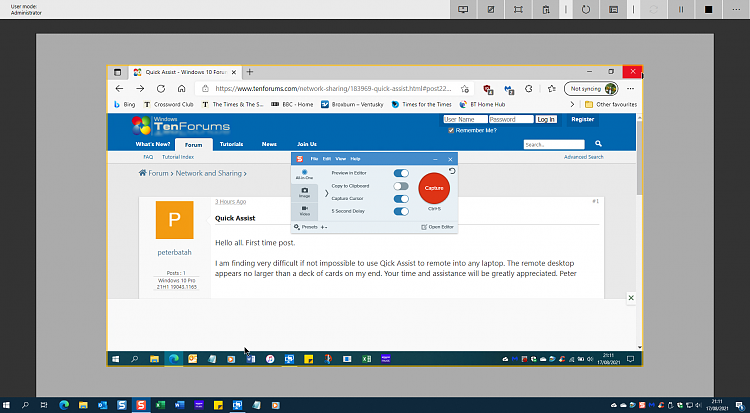The height and width of the screenshot is (413, 750).
Task: Toggle Copy to Clipboard switch
Action: pos(401,186)
